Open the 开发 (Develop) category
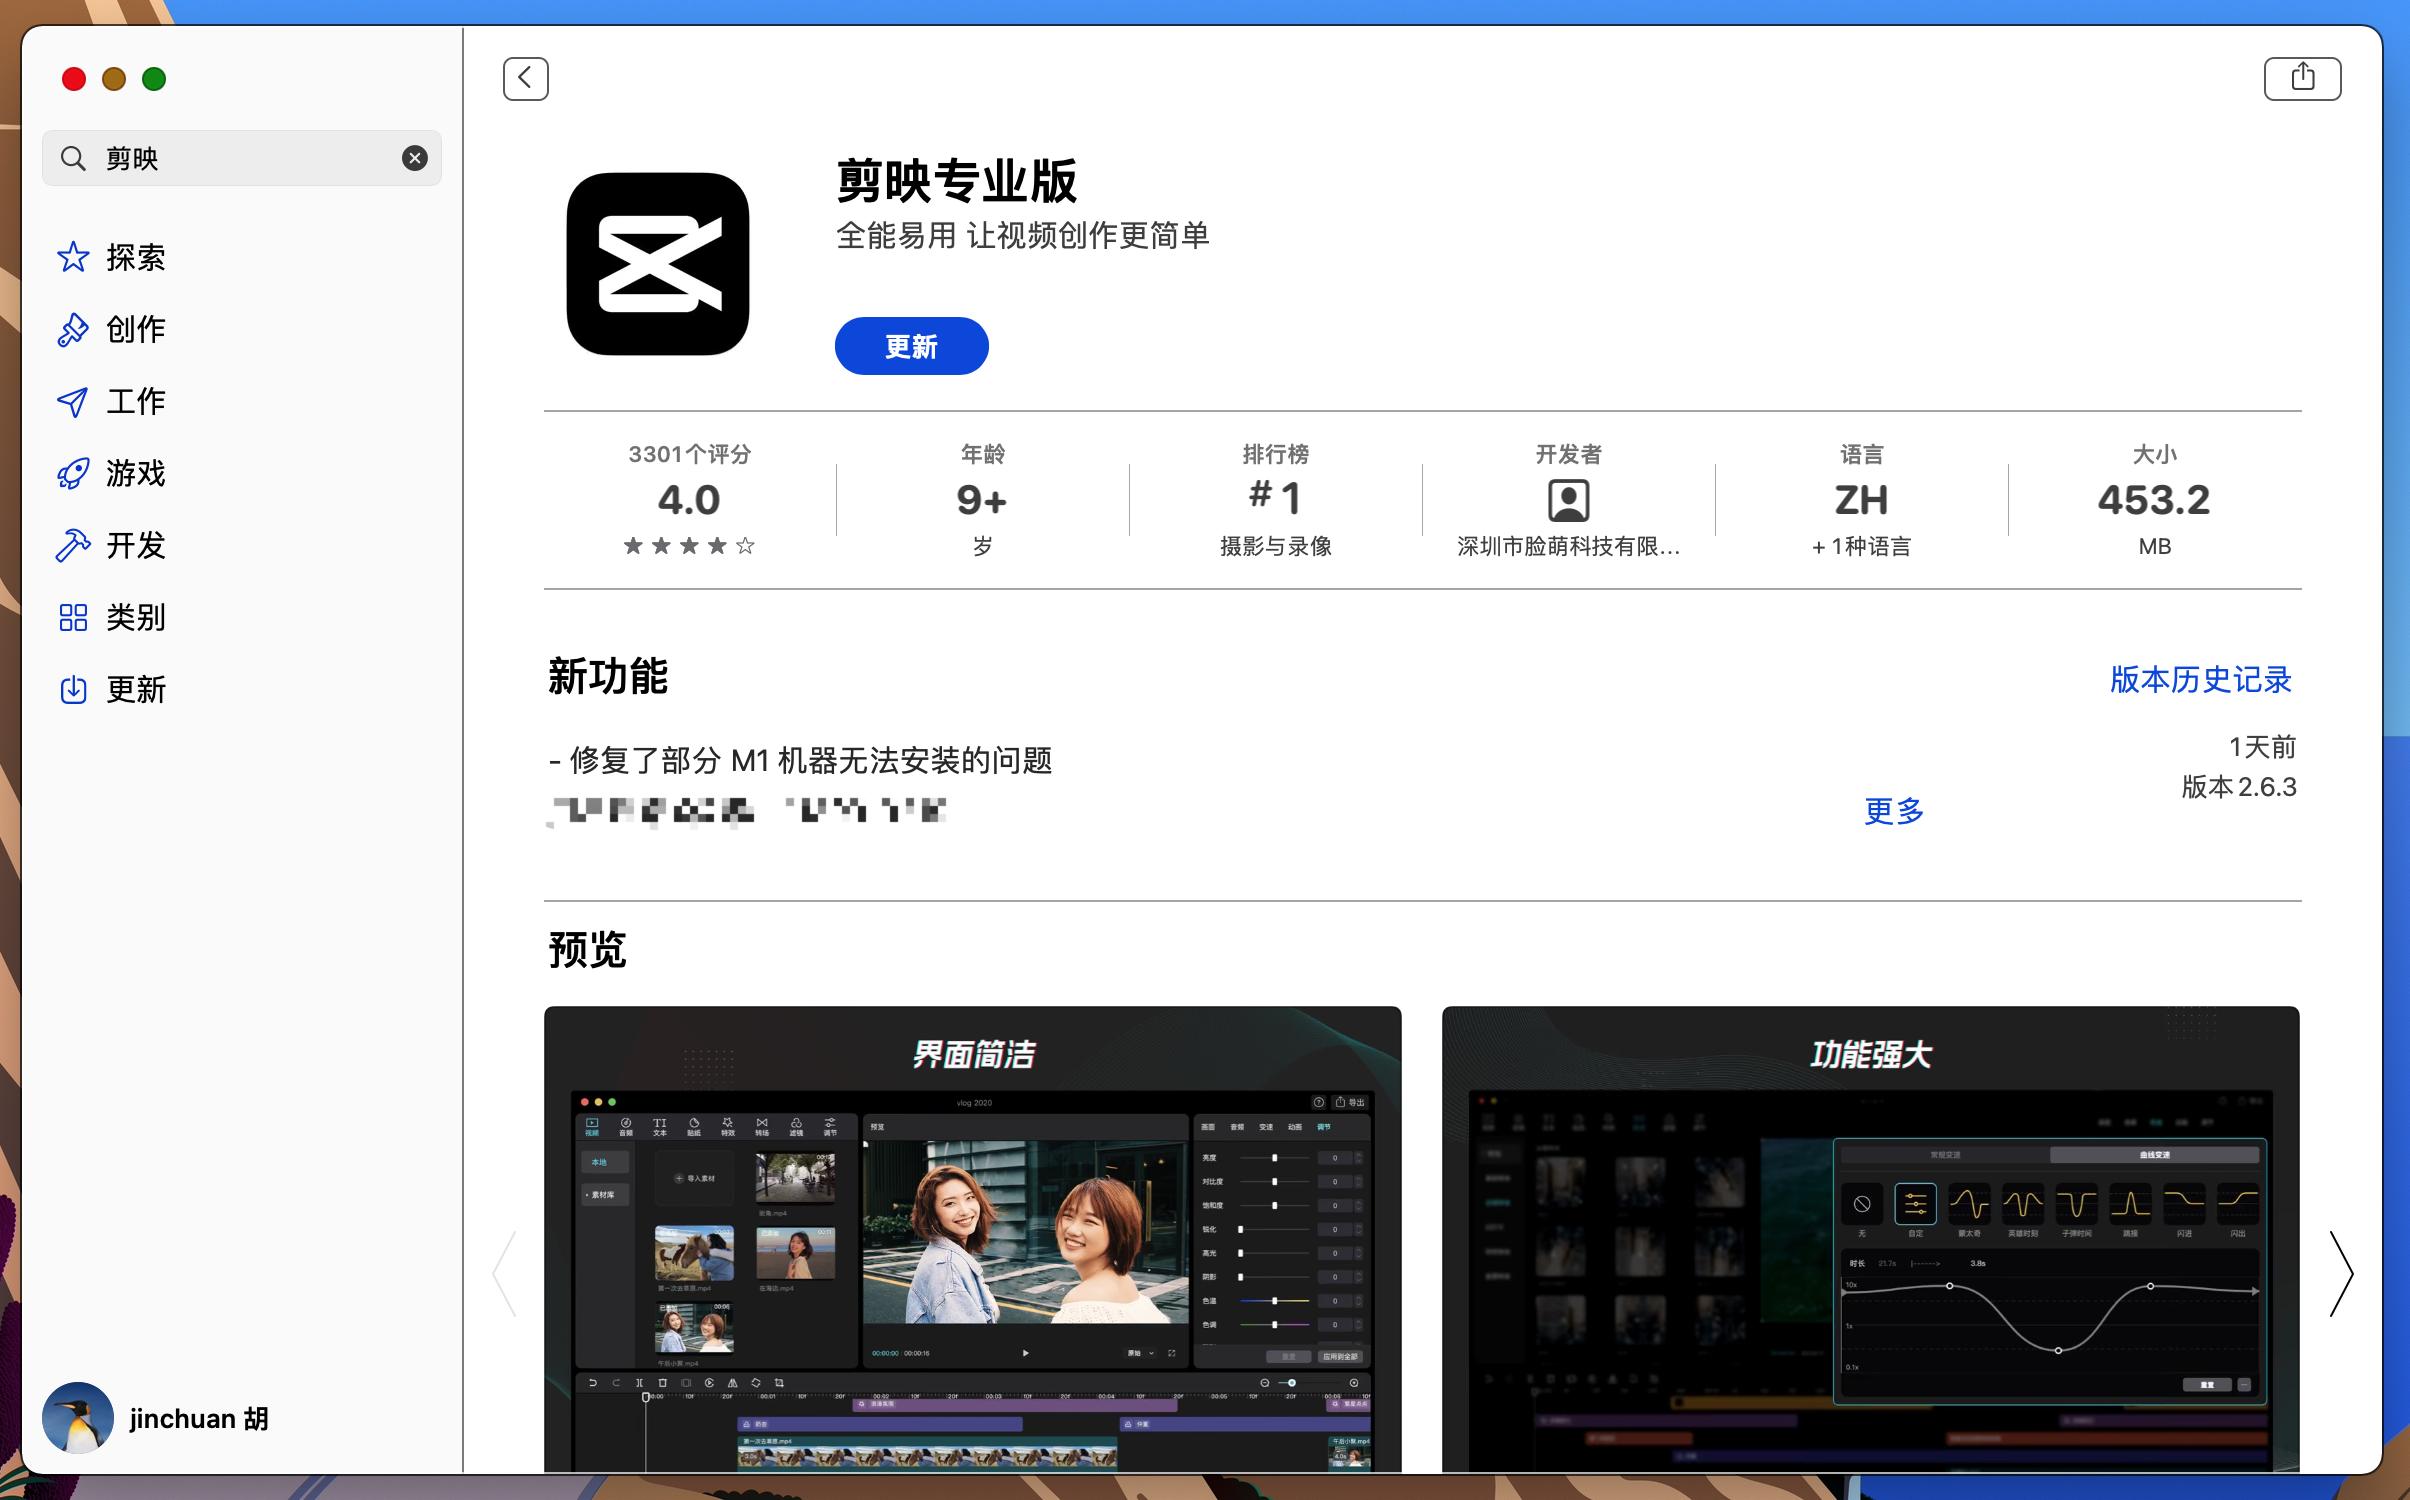This screenshot has height=1500, width=2410. [135, 545]
